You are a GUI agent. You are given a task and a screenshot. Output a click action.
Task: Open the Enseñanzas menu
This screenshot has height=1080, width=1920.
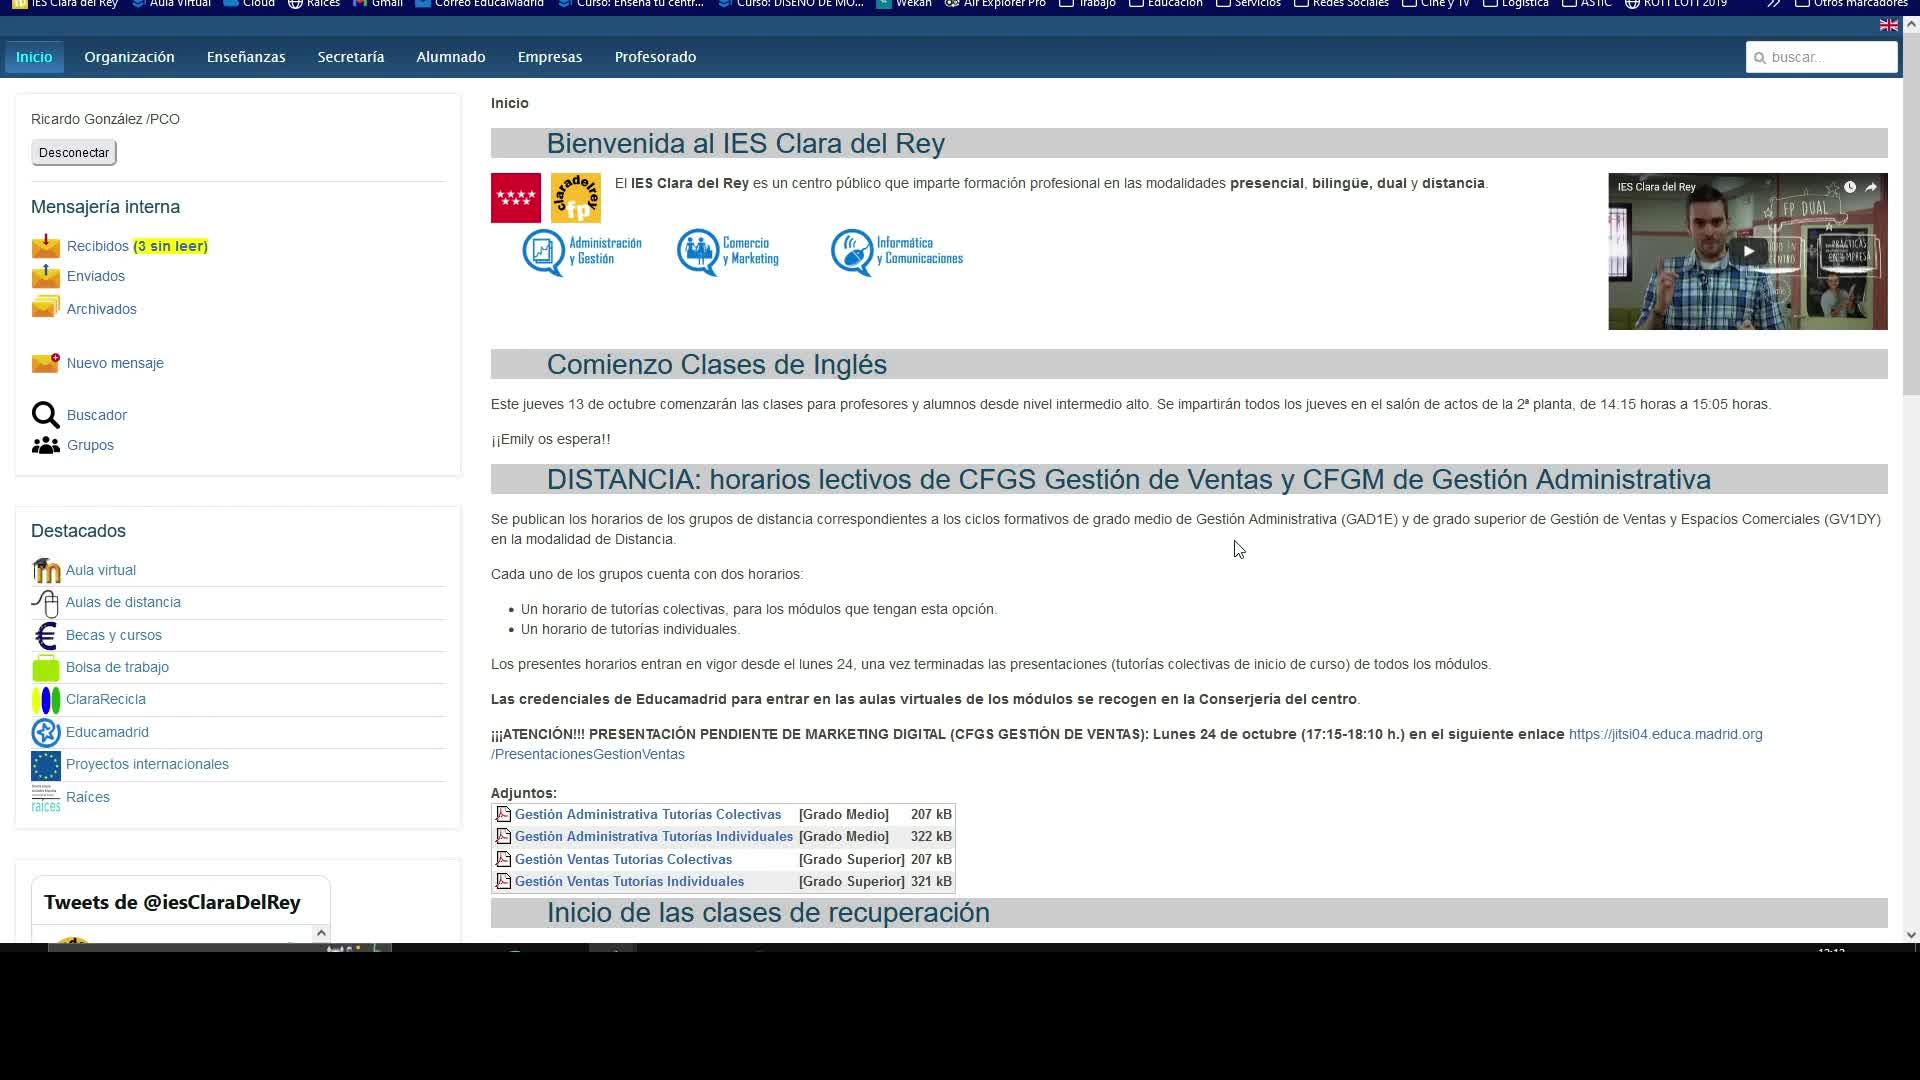pos(246,57)
